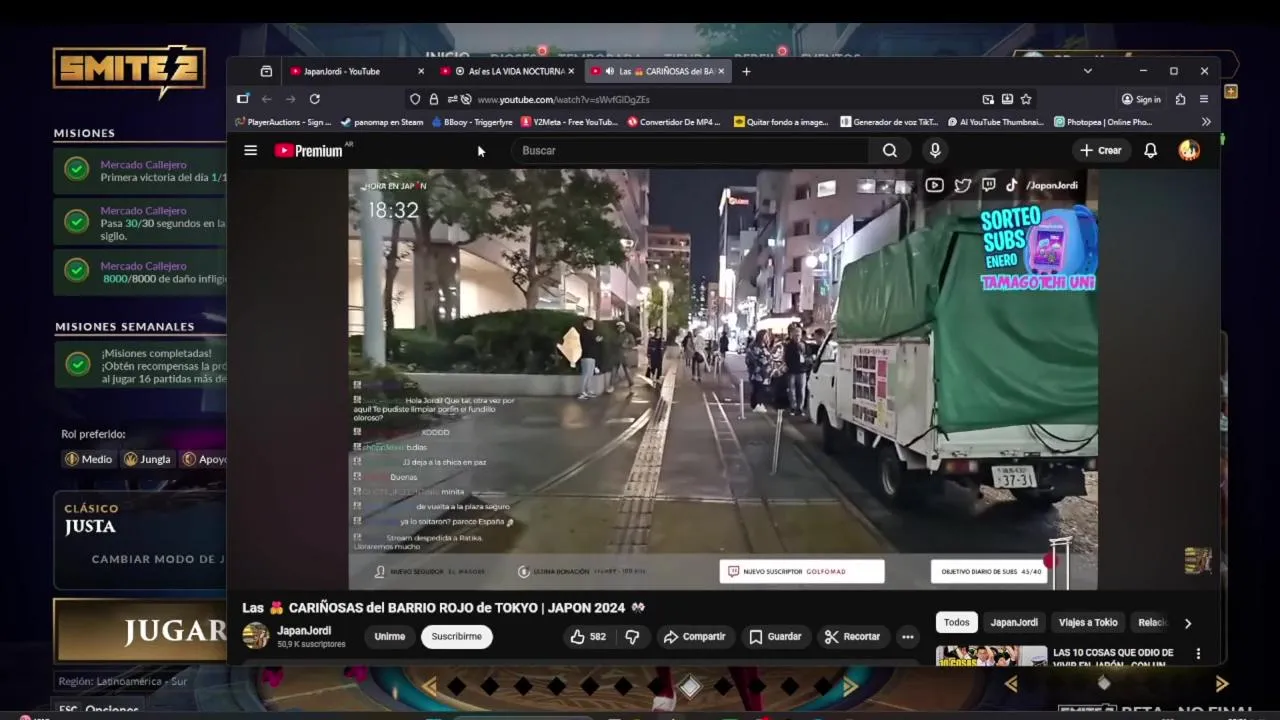The height and width of the screenshot is (720, 1280).
Task: Click the Smite carousel right gold arrow
Action: (x=850, y=686)
